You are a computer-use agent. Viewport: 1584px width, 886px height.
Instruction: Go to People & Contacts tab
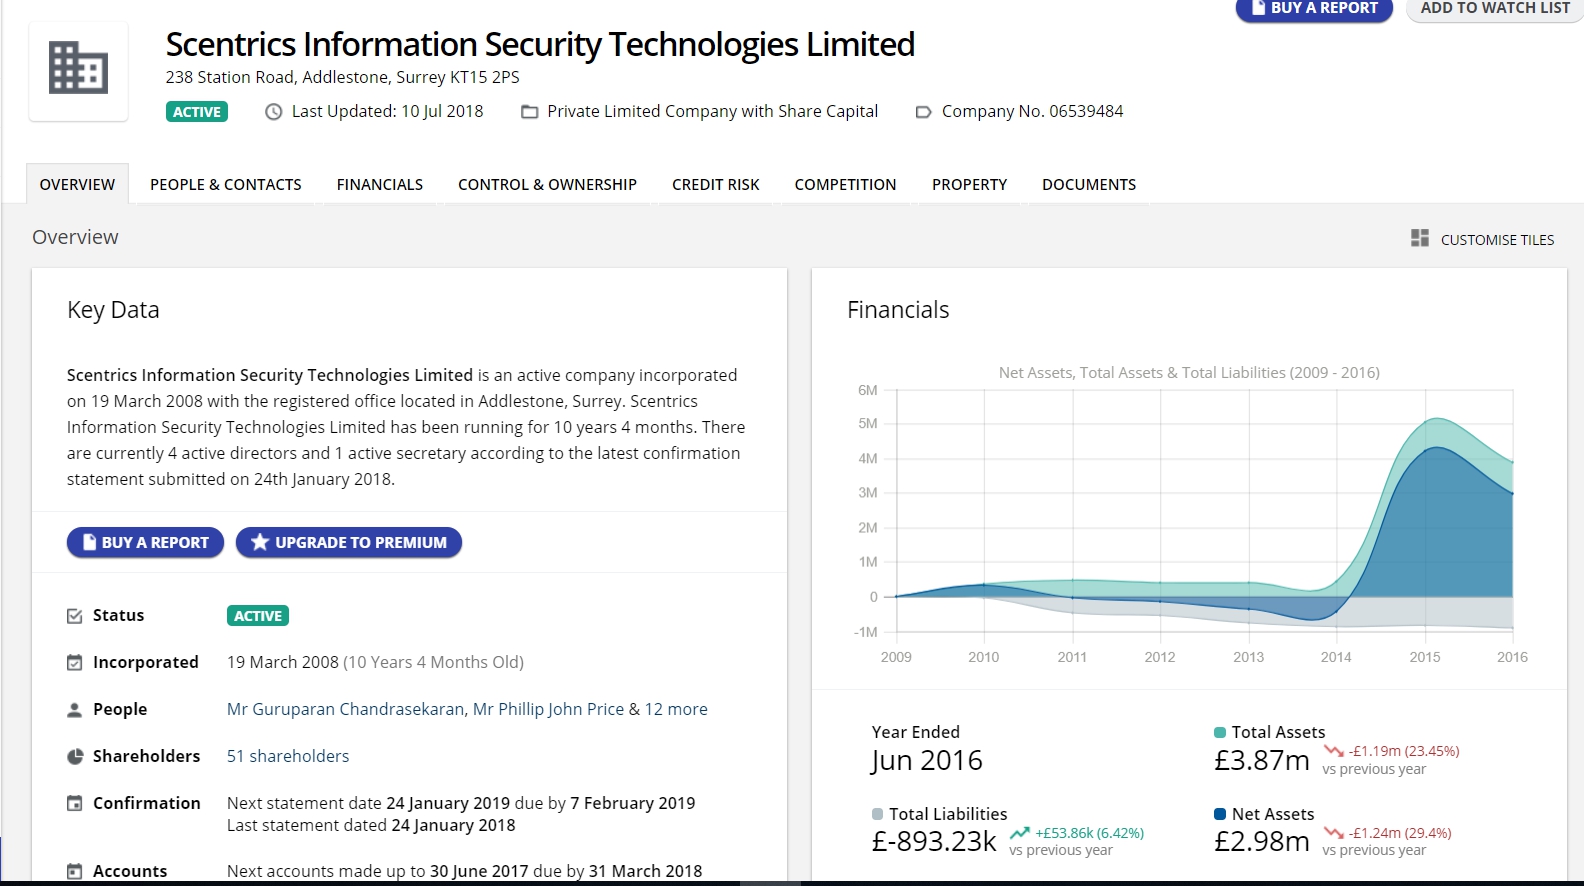click(x=225, y=185)
